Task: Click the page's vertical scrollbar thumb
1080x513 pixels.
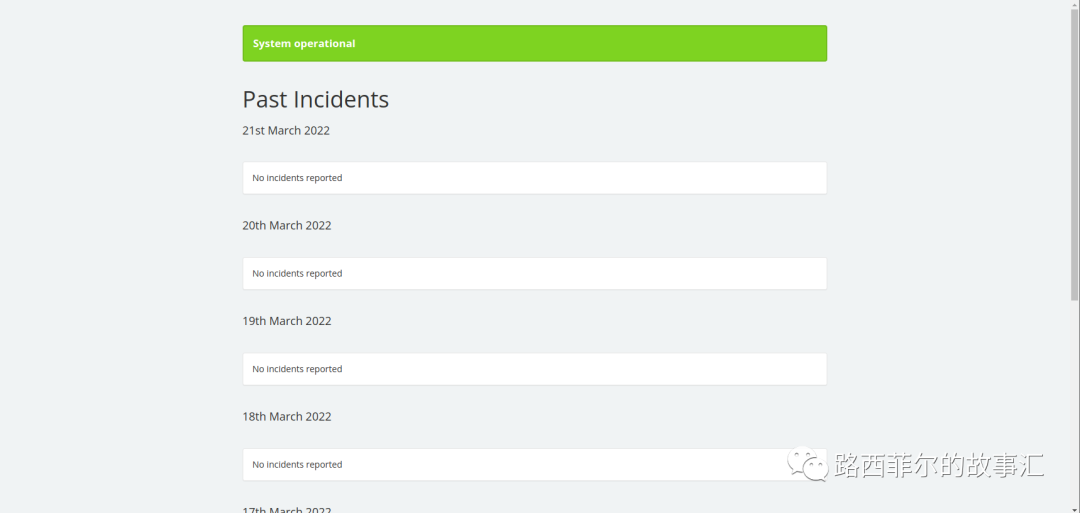Action: coord(1074,153)
